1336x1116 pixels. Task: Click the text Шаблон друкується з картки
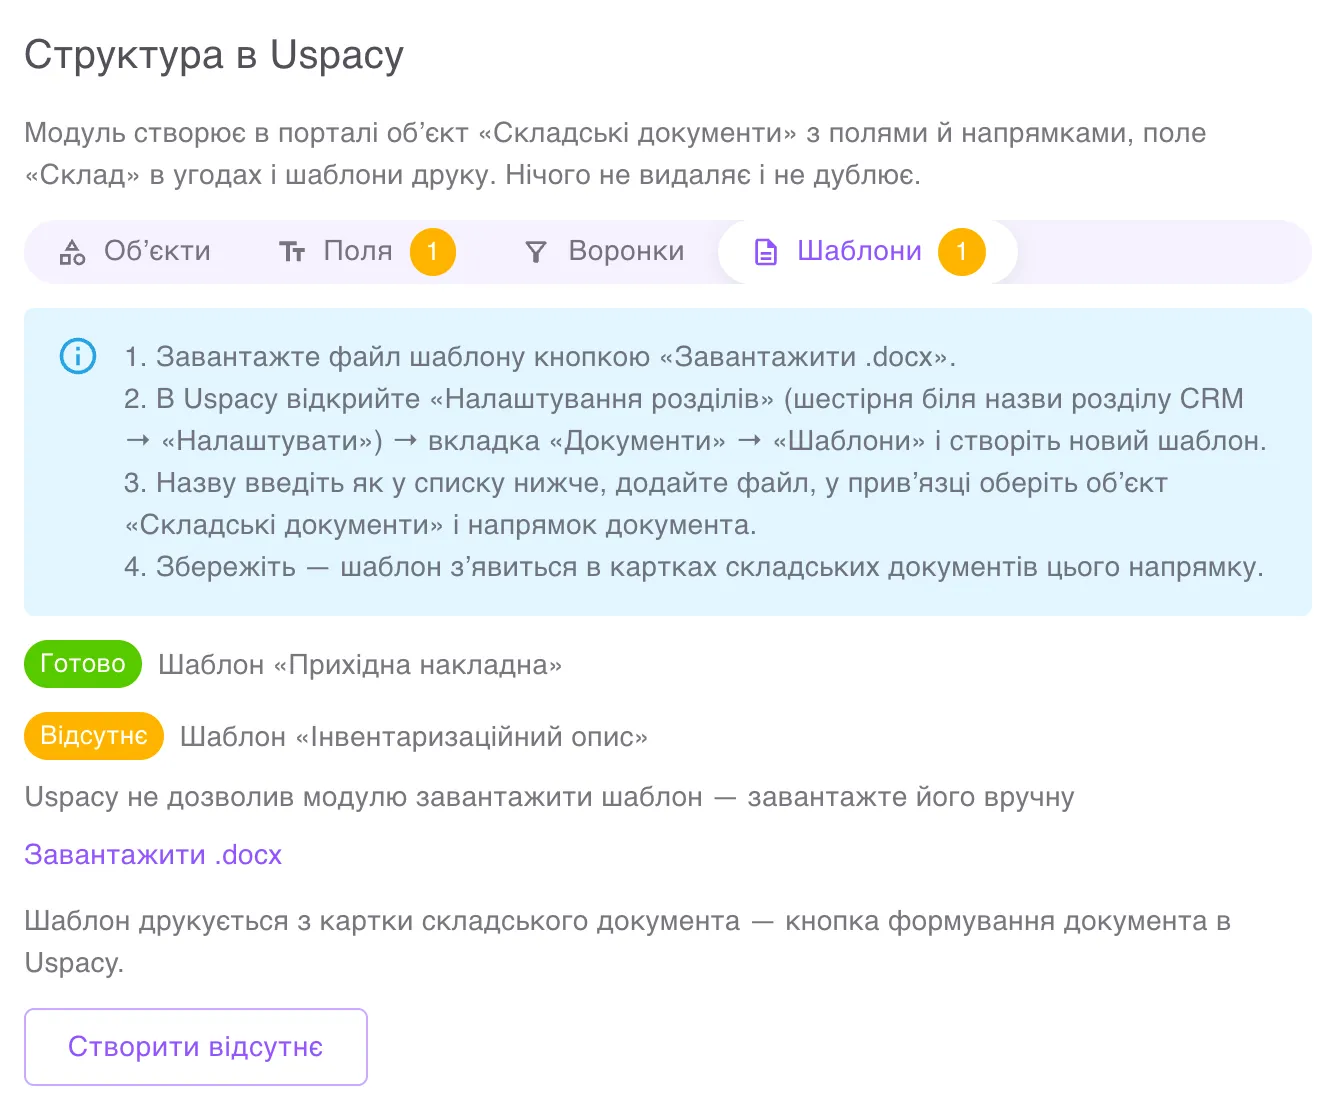click(x=627, y=942)
